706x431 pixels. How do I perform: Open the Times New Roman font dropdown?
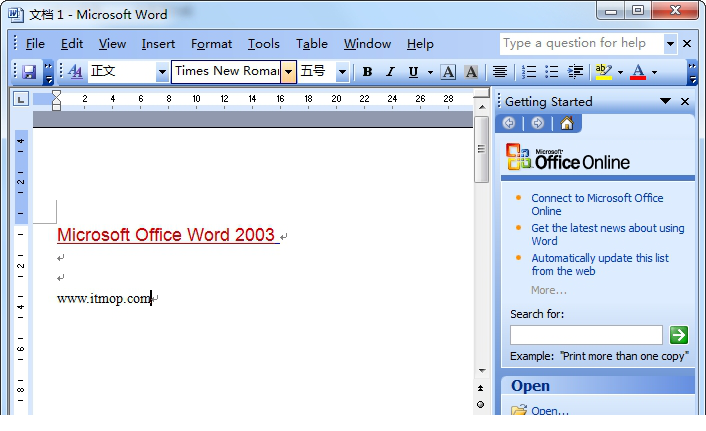tap(289, 72)
